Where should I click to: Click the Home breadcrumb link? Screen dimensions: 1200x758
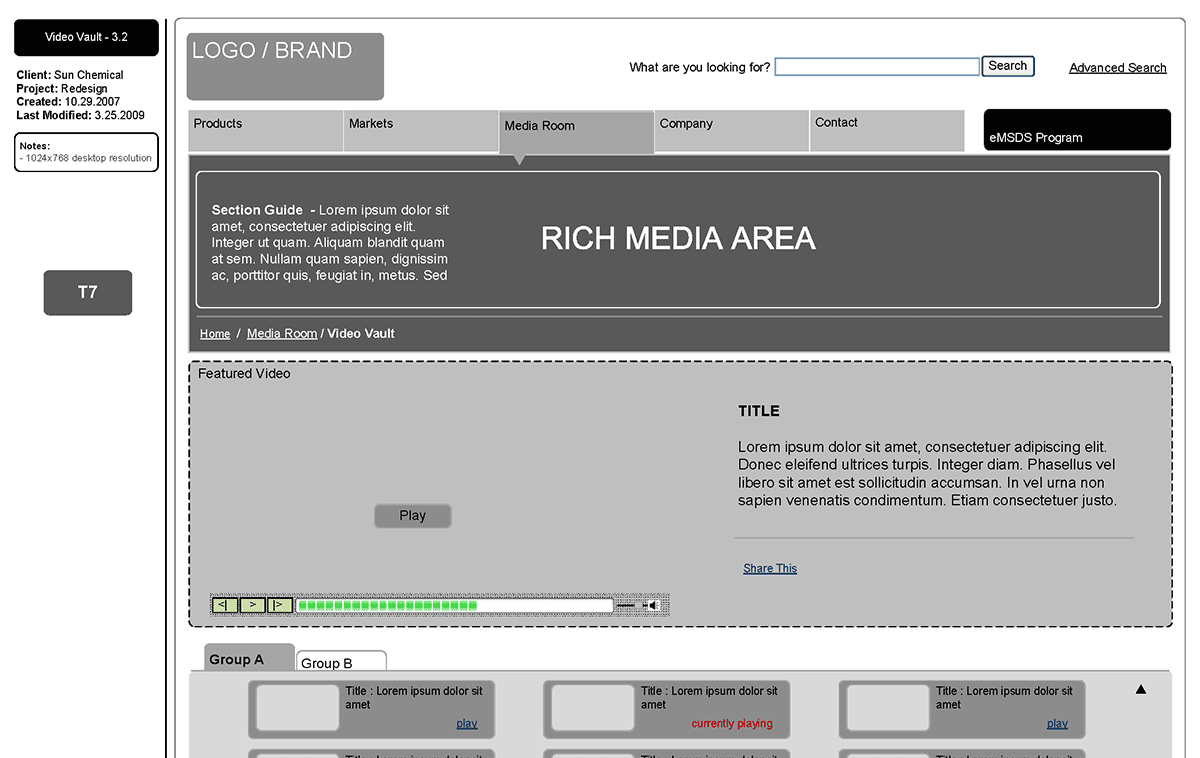[215, 334]
